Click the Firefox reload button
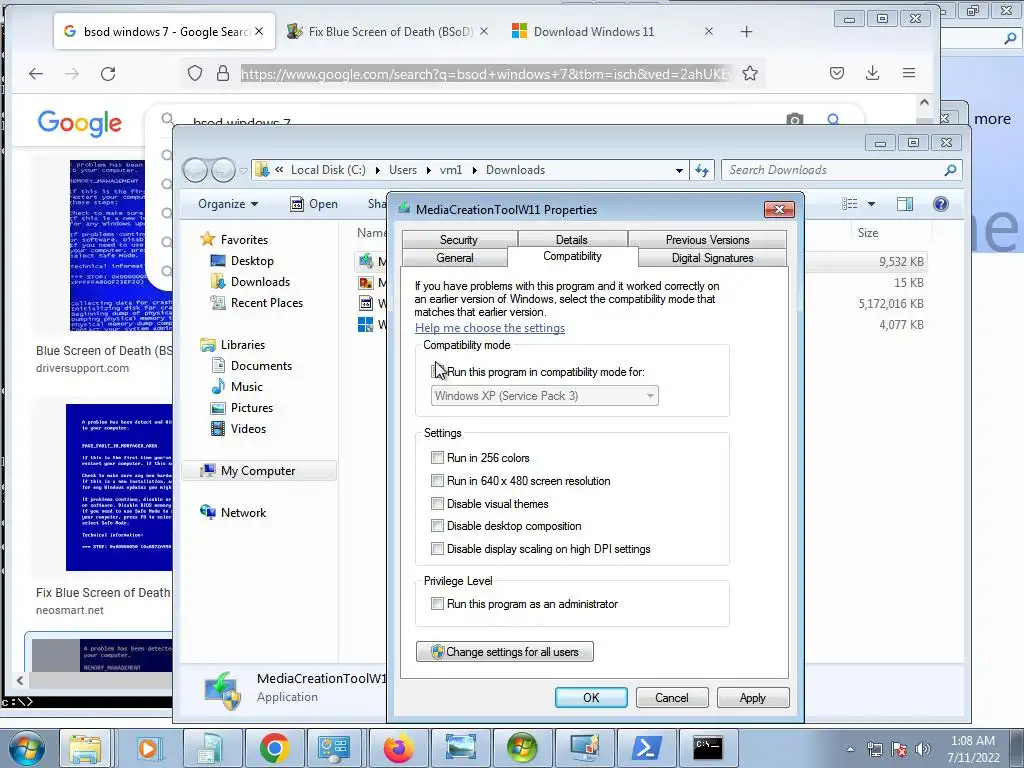 pyautogui.click(x=108, y=74)
